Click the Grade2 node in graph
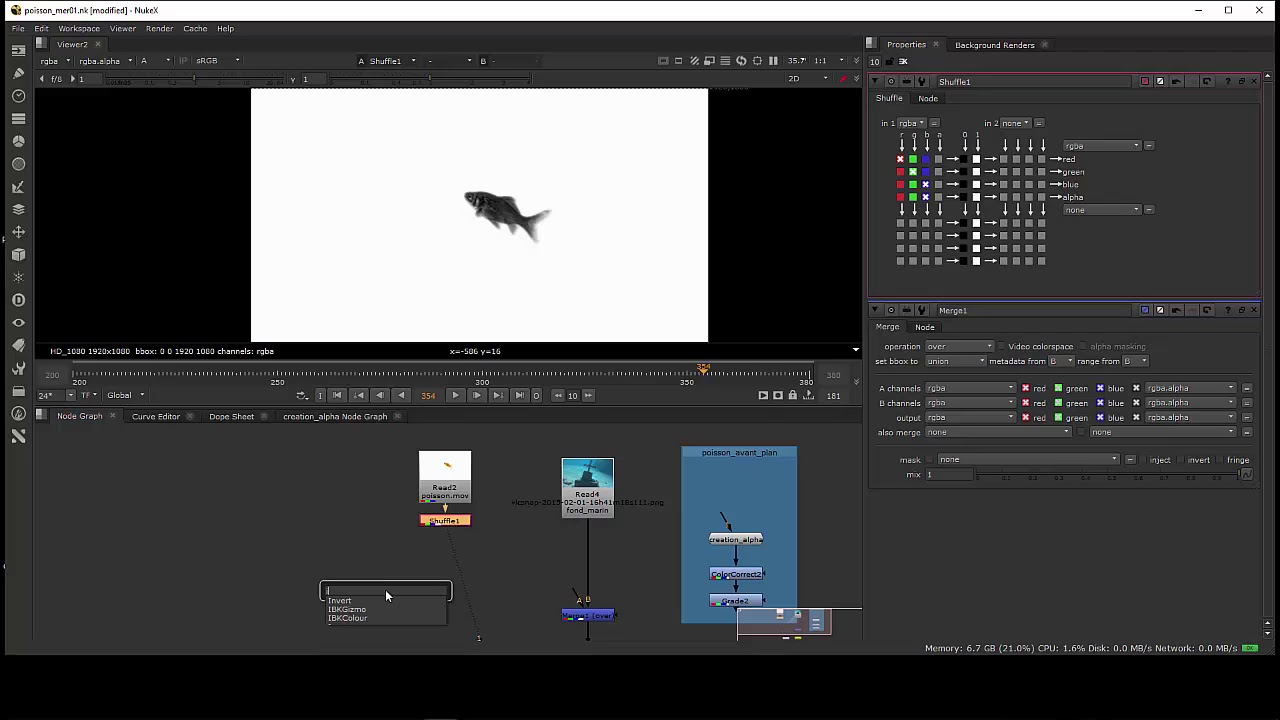Screen dimensions: 1280x720 736,600
